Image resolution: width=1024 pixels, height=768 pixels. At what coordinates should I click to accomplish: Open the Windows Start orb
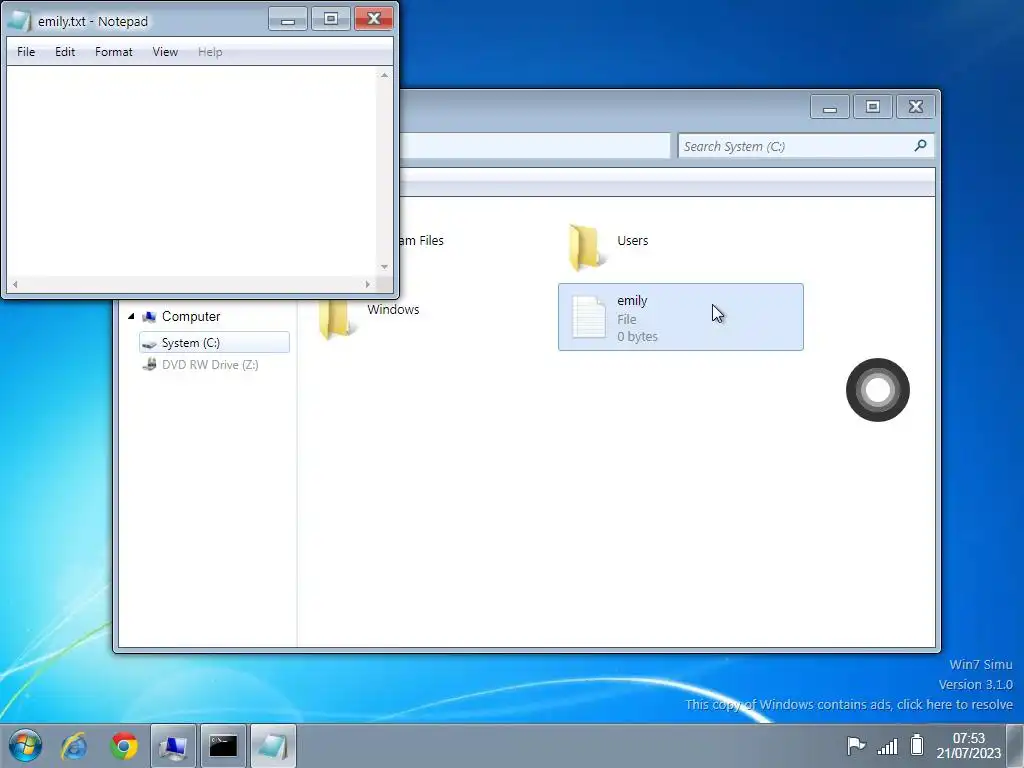25,745
